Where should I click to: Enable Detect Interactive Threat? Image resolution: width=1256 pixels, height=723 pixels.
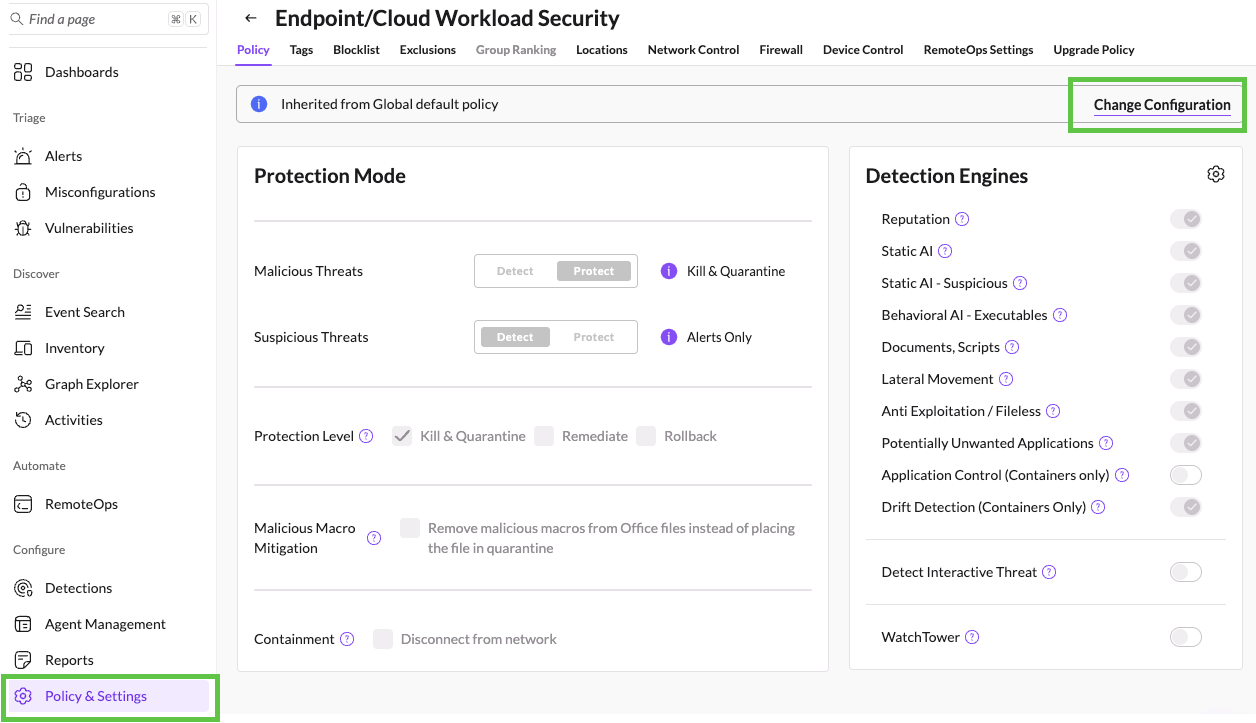(1186, 571)
